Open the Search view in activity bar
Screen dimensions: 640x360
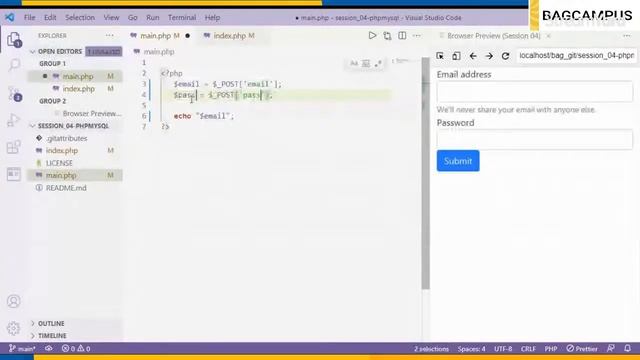click(x=14, y=65)
